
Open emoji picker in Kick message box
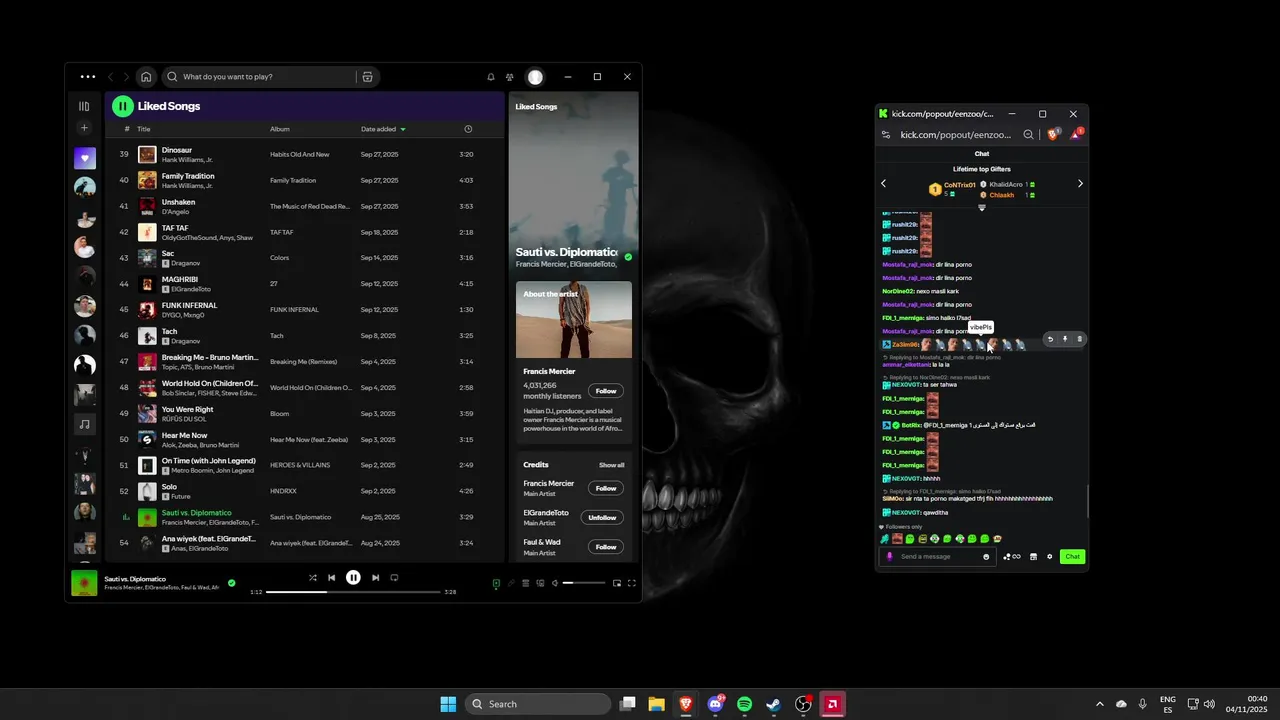click(986, 557)
